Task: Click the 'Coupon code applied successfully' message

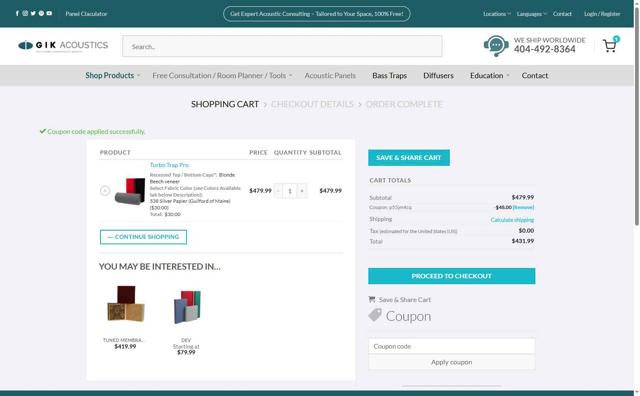Action: coord(93,131)
